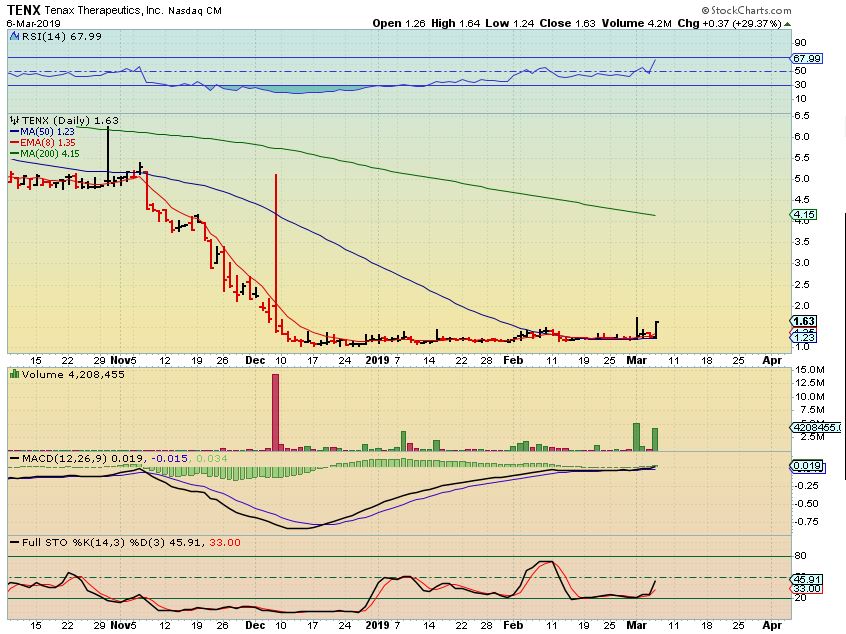Click the Close 1.63 value

click(x=567, y=24)
